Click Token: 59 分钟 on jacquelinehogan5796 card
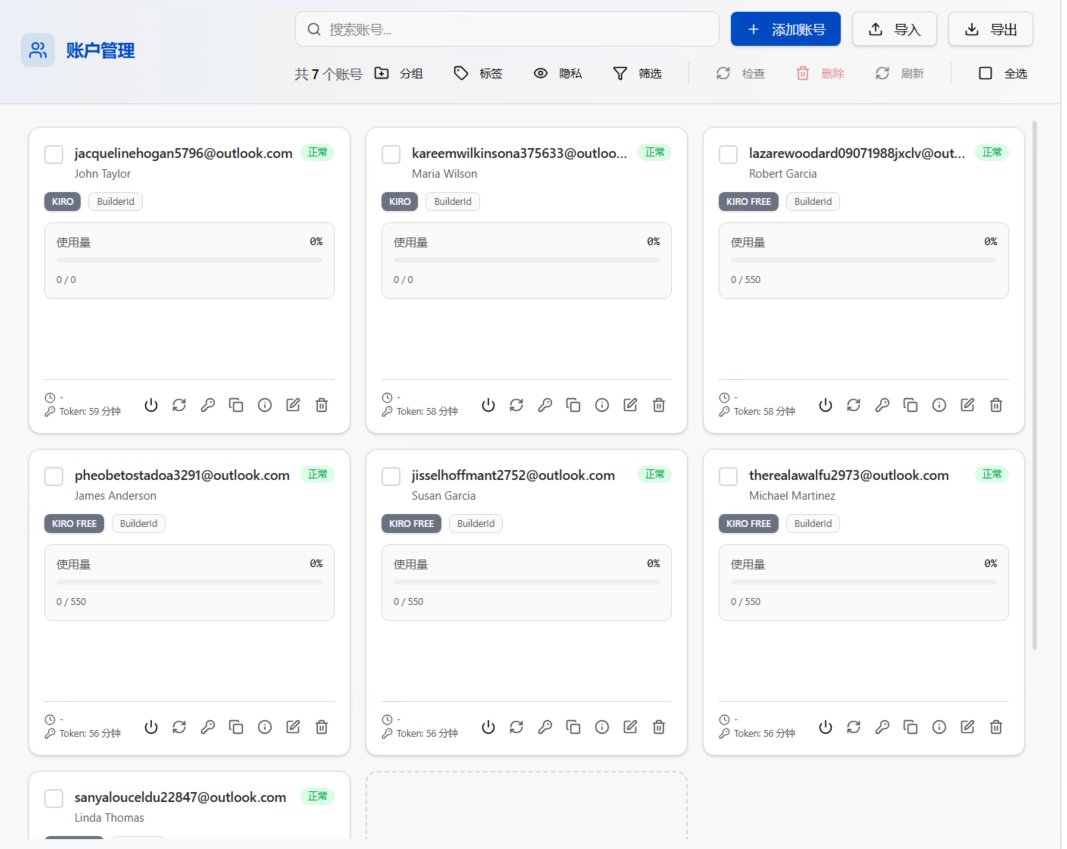The height and width of the screenshot is (849, 1067). (x=90, y=412)
